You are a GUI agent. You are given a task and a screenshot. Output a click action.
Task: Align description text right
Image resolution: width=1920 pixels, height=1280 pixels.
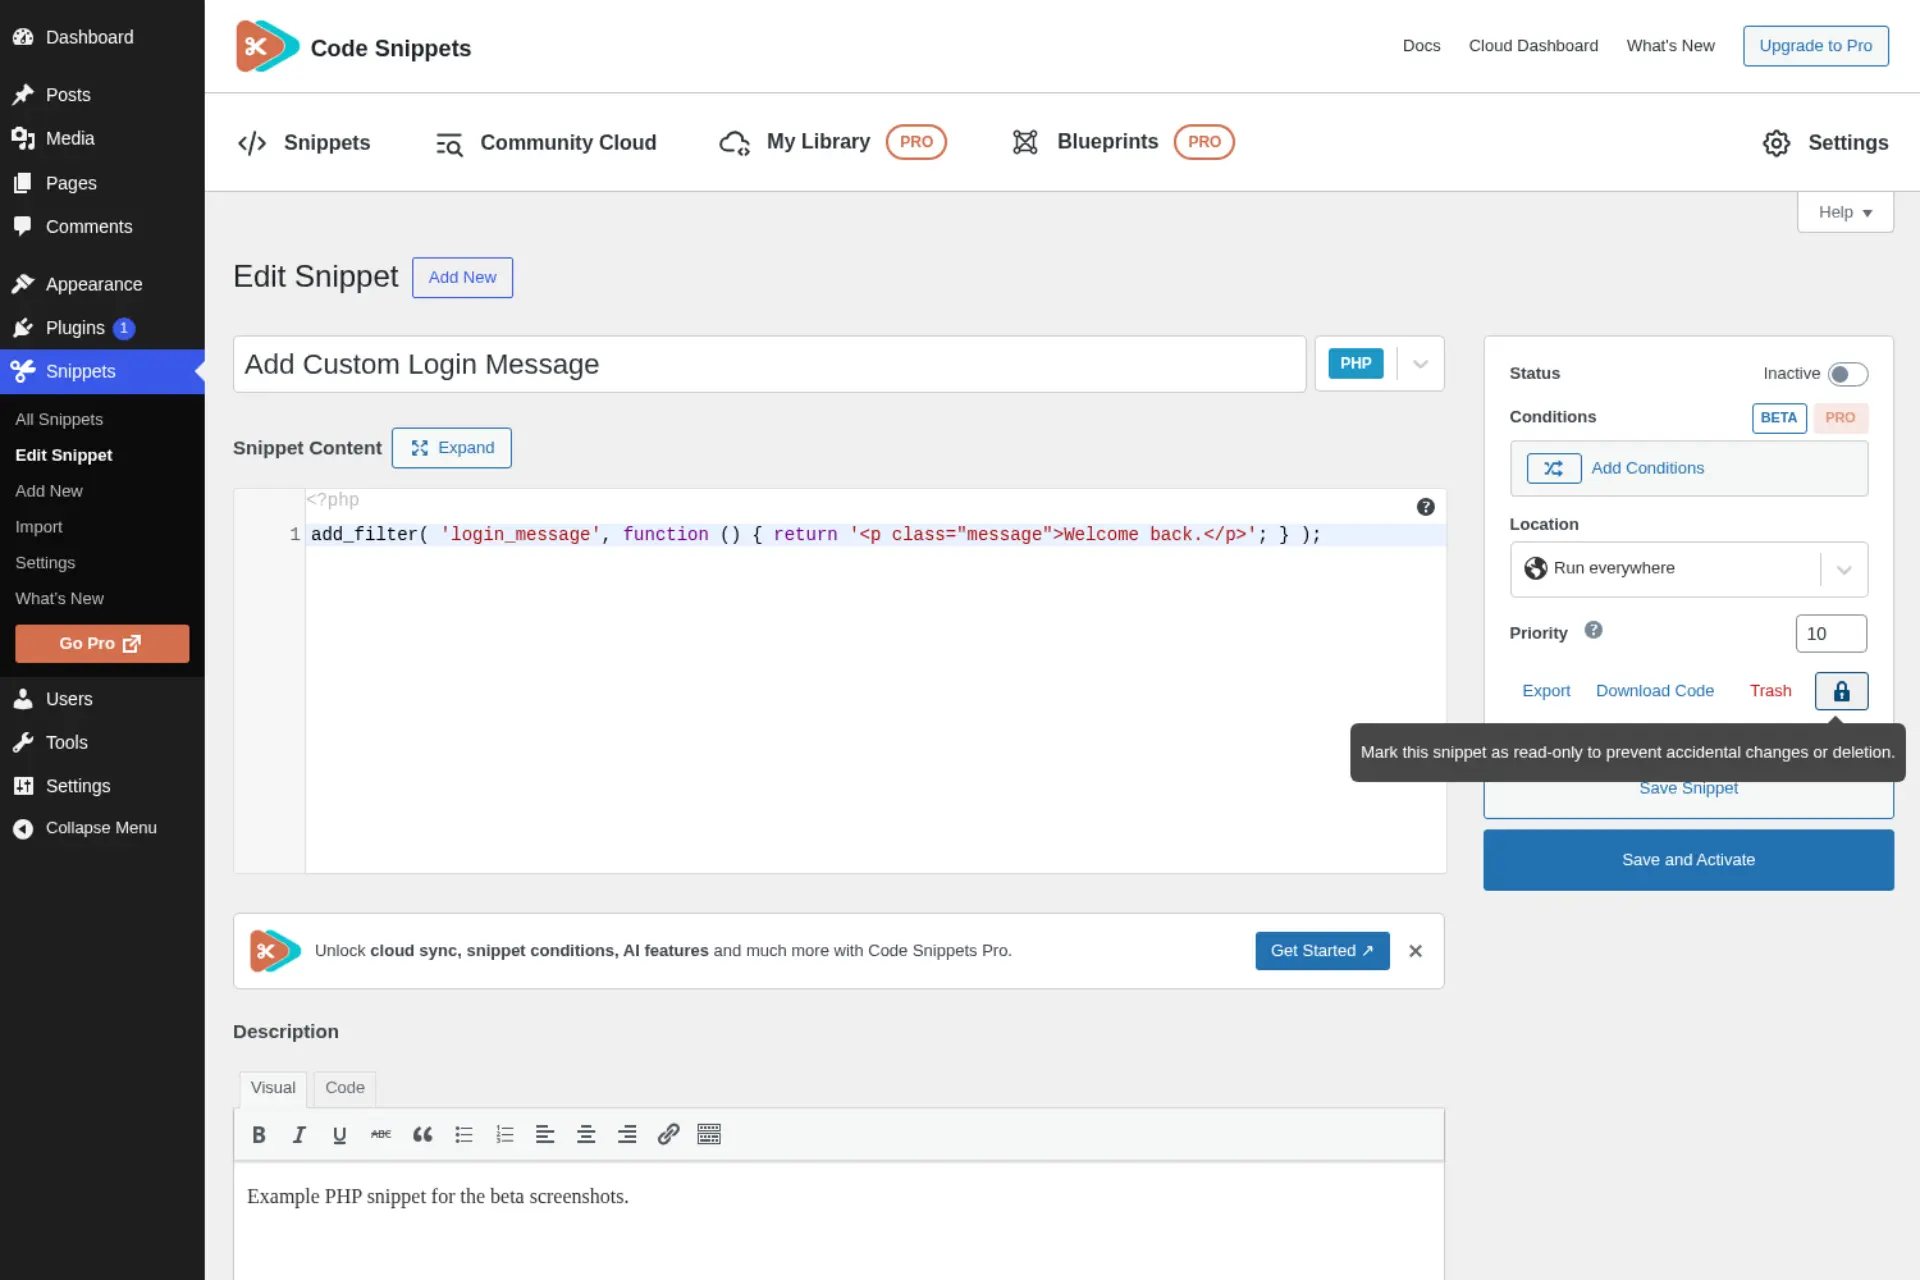[x=627, y=1134]
